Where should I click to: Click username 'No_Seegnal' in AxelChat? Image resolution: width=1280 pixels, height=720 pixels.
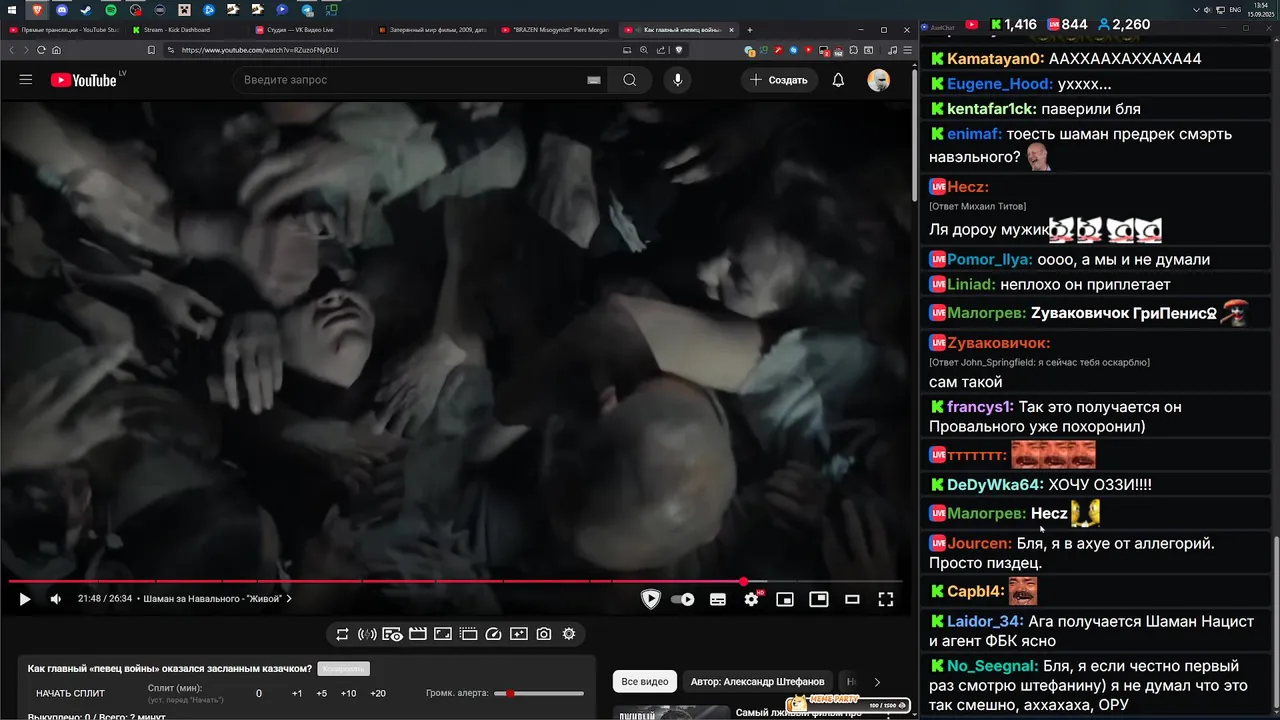tap(993, 666)
